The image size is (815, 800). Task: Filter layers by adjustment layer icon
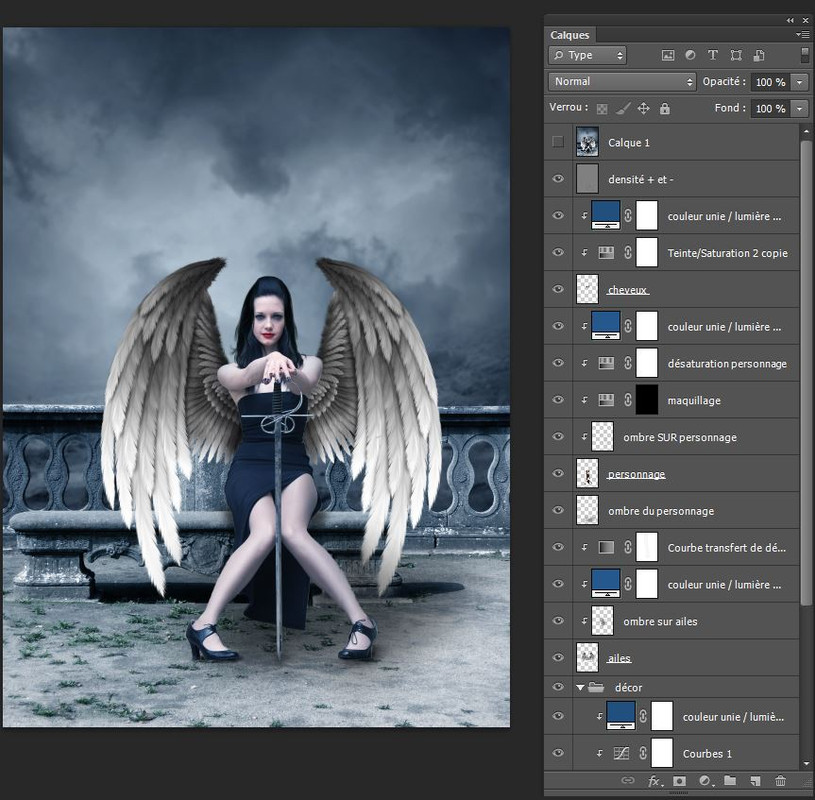(x=690, y=55)
